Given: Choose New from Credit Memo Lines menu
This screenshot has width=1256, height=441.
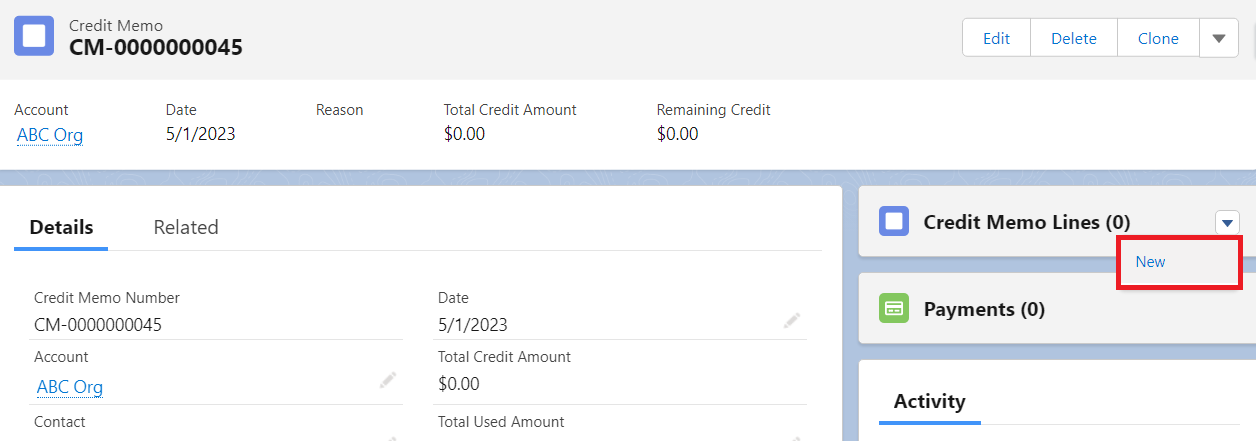Looking at the screenshot, I should 1151,262.
